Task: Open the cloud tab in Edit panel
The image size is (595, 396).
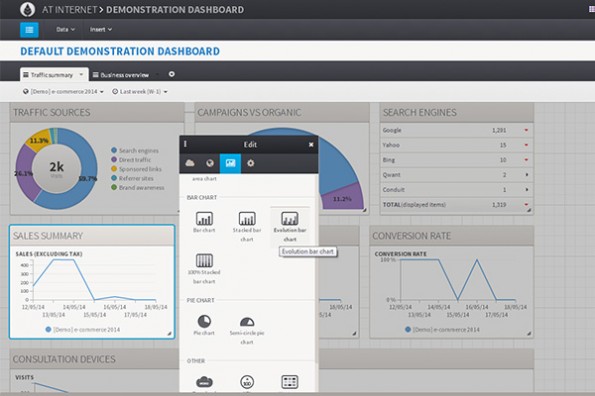Action: [190, 163]
